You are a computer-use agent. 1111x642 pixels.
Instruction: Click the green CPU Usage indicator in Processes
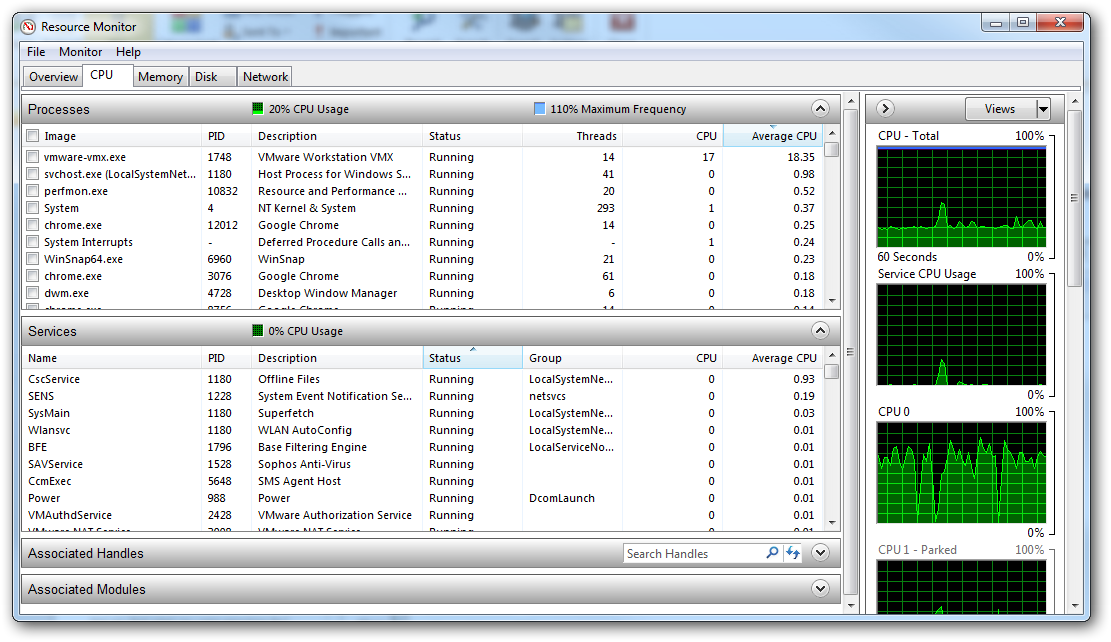click(258, 109)
